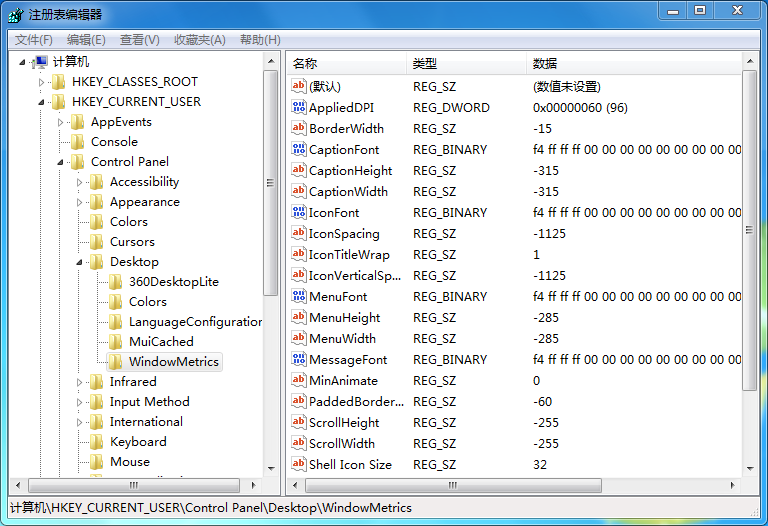Click the tree pane vertical scrollbar thumb
The height and width of the screenshot is (526, 768).
click(x=270, y=183)
